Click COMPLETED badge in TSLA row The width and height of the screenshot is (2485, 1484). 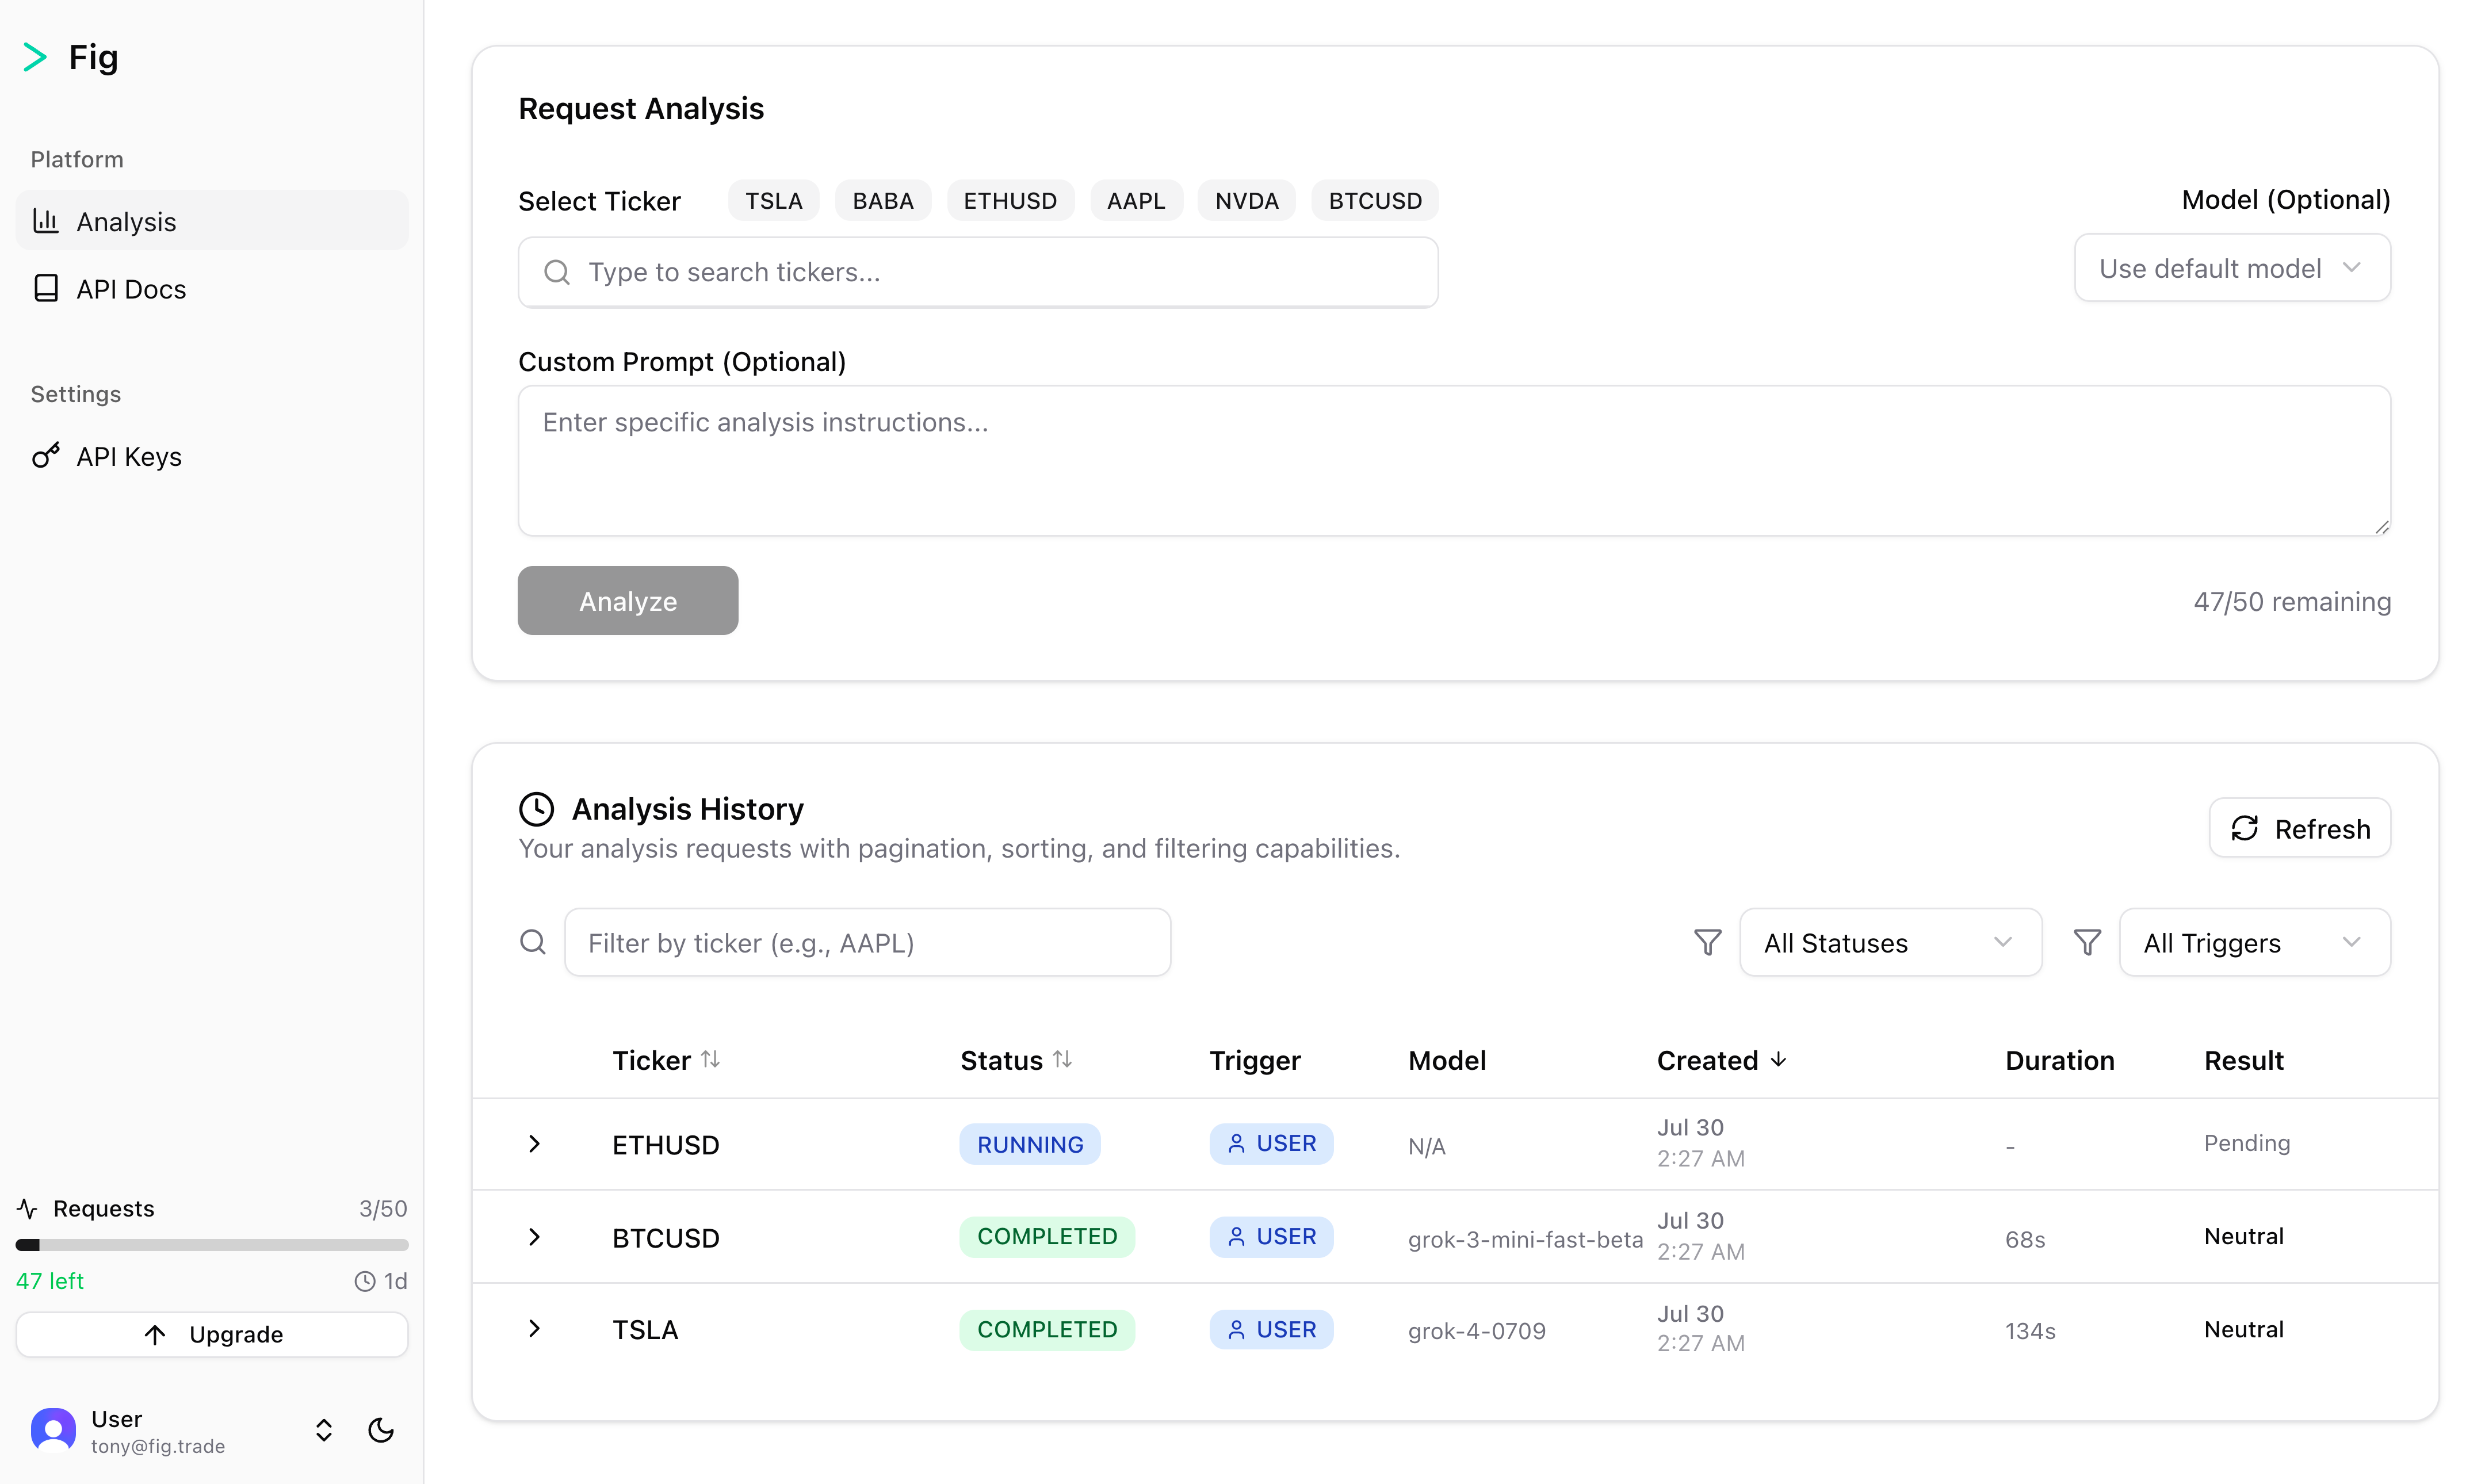pos(1047,1330)
